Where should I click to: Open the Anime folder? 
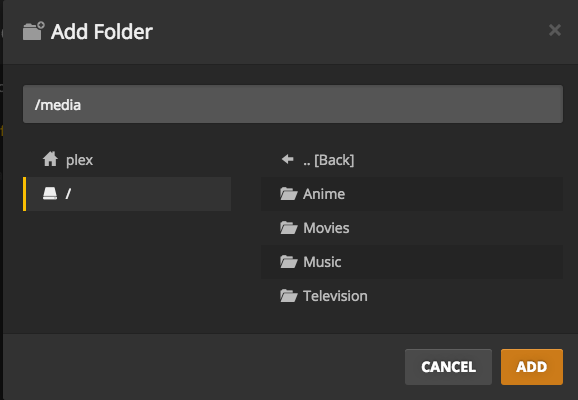[x=412, y=194]
